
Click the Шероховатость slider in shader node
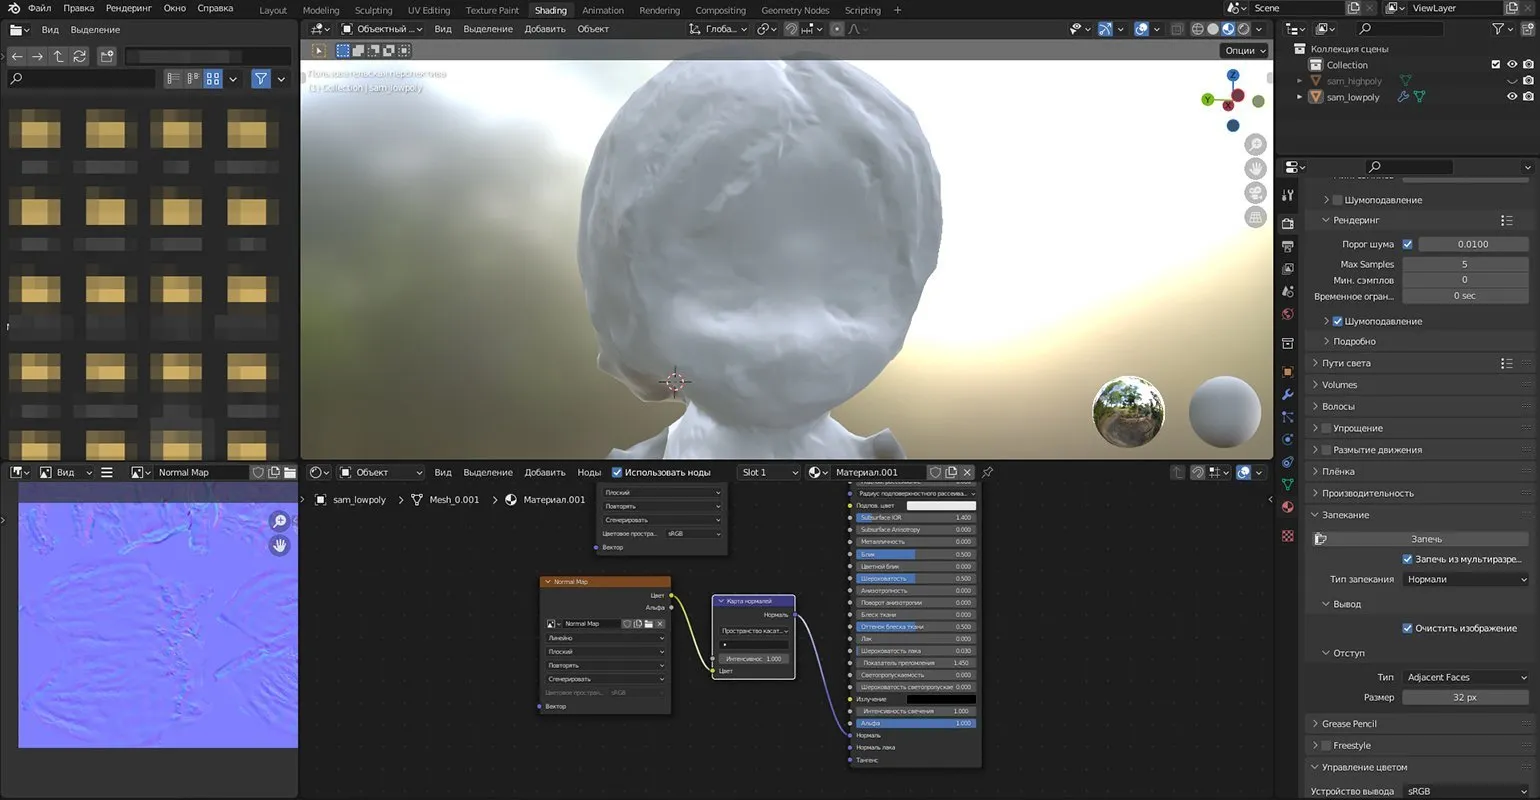[914, 578]
